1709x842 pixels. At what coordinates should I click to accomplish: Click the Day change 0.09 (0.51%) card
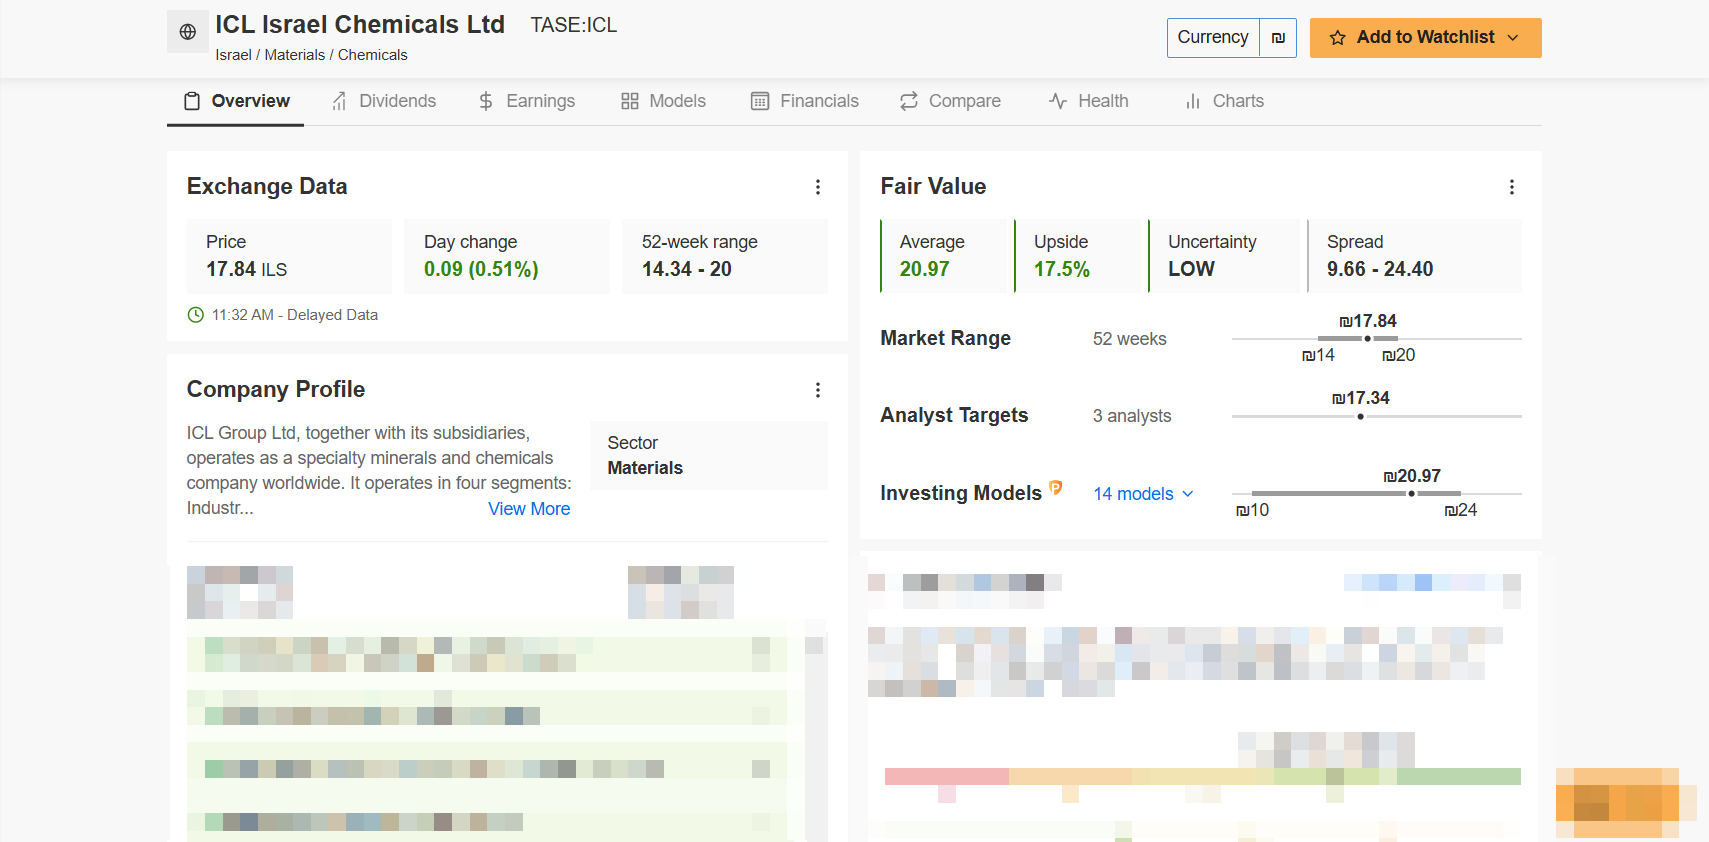(x=507, y=256)
